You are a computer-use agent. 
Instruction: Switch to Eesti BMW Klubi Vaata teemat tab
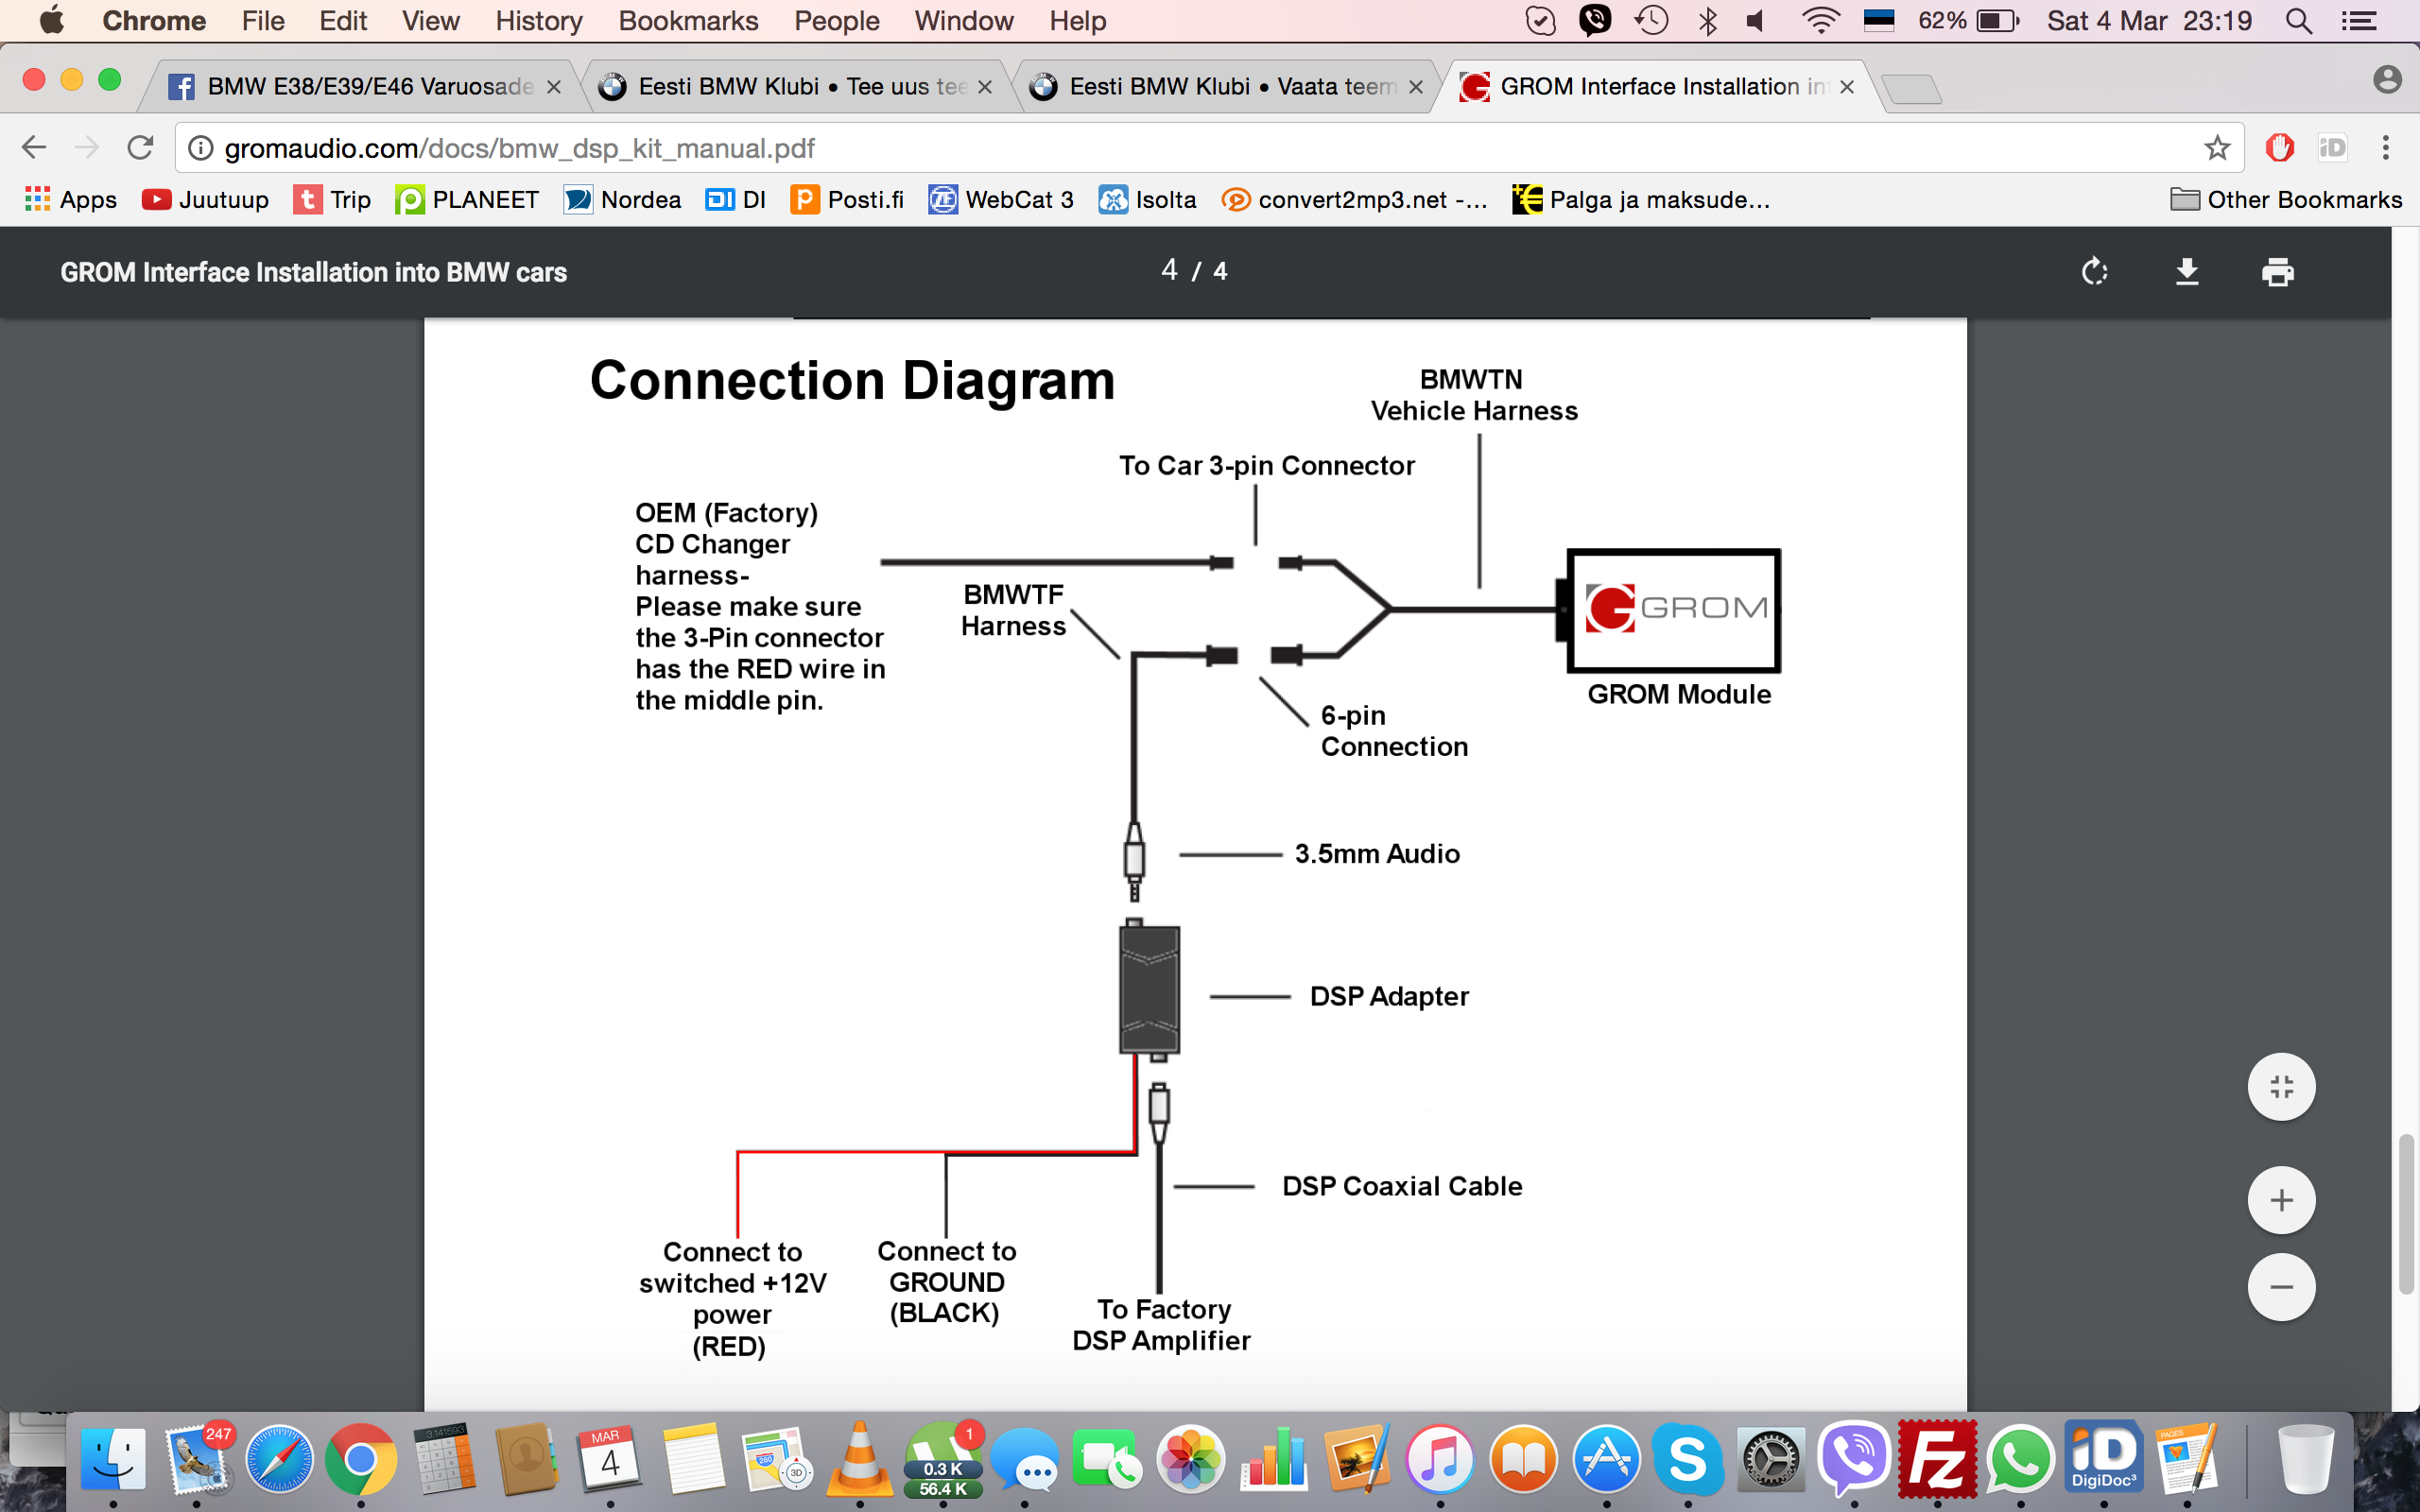(x=1226, y=87)
